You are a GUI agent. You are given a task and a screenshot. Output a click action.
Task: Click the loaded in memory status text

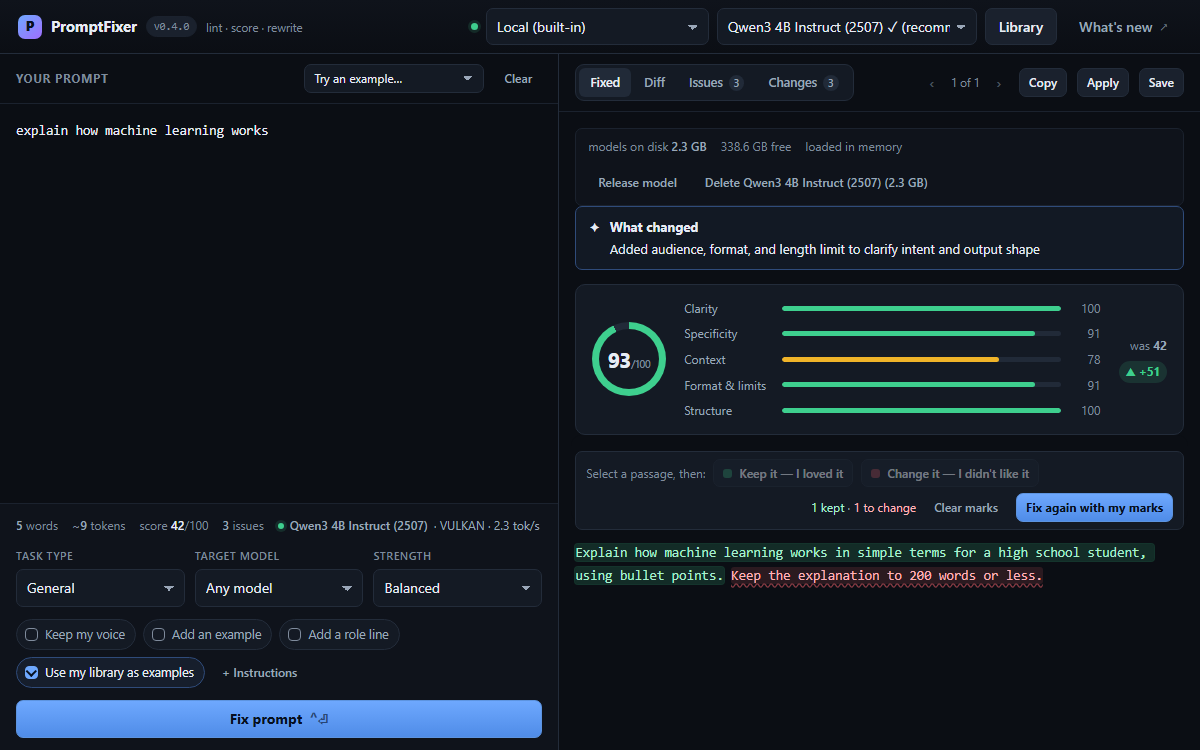(854, 147)
